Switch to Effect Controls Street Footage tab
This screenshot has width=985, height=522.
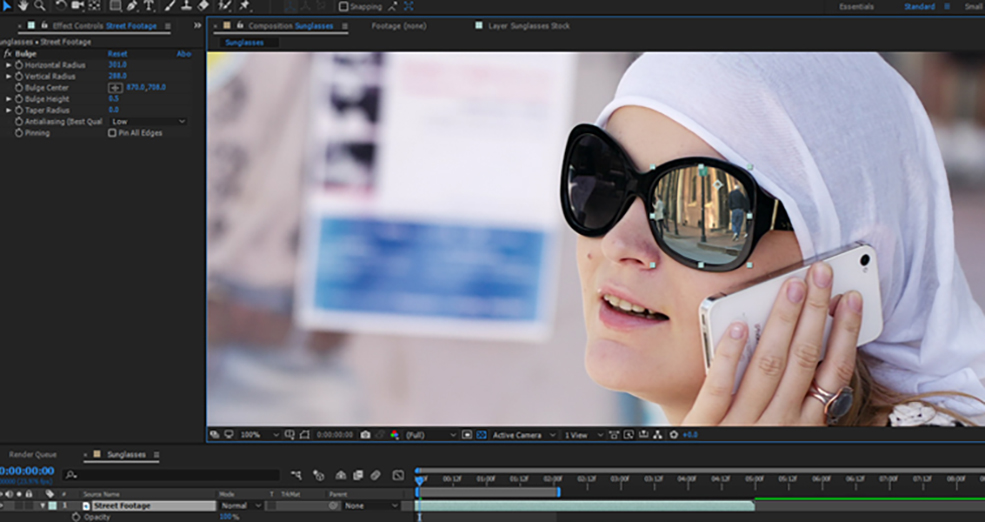click(104, 26)
